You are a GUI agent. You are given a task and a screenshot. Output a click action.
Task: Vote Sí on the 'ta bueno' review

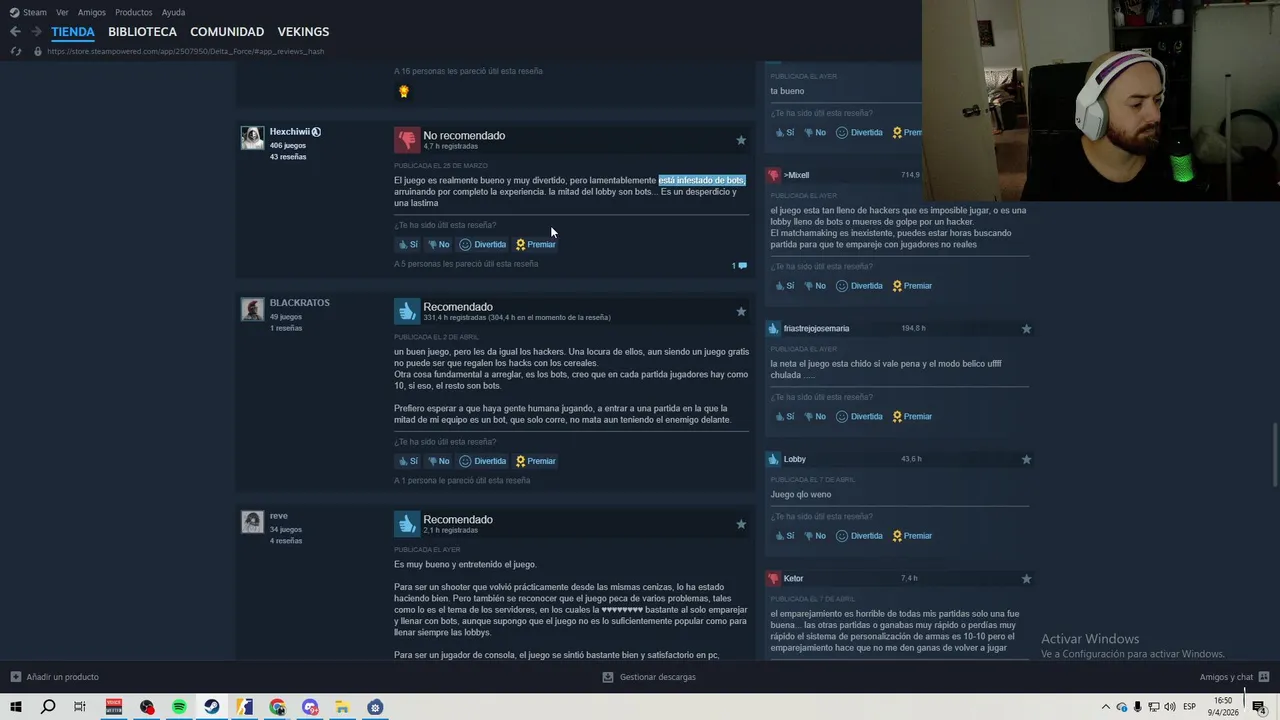coord(785,133)
